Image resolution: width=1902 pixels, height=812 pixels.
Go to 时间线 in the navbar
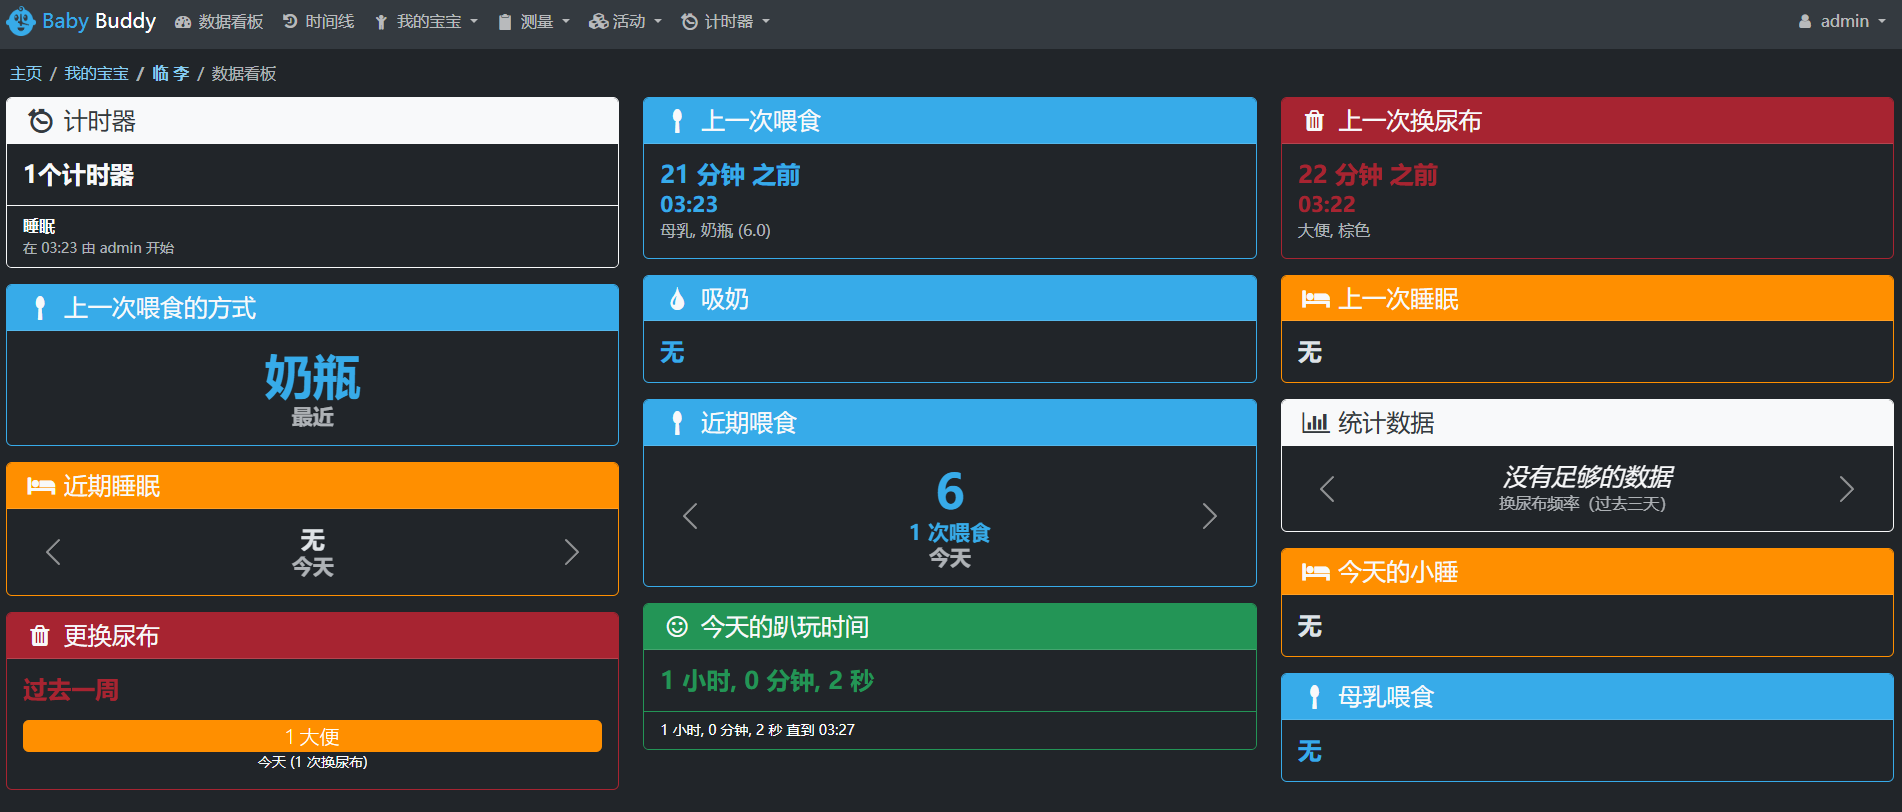(x=319, y=22)
